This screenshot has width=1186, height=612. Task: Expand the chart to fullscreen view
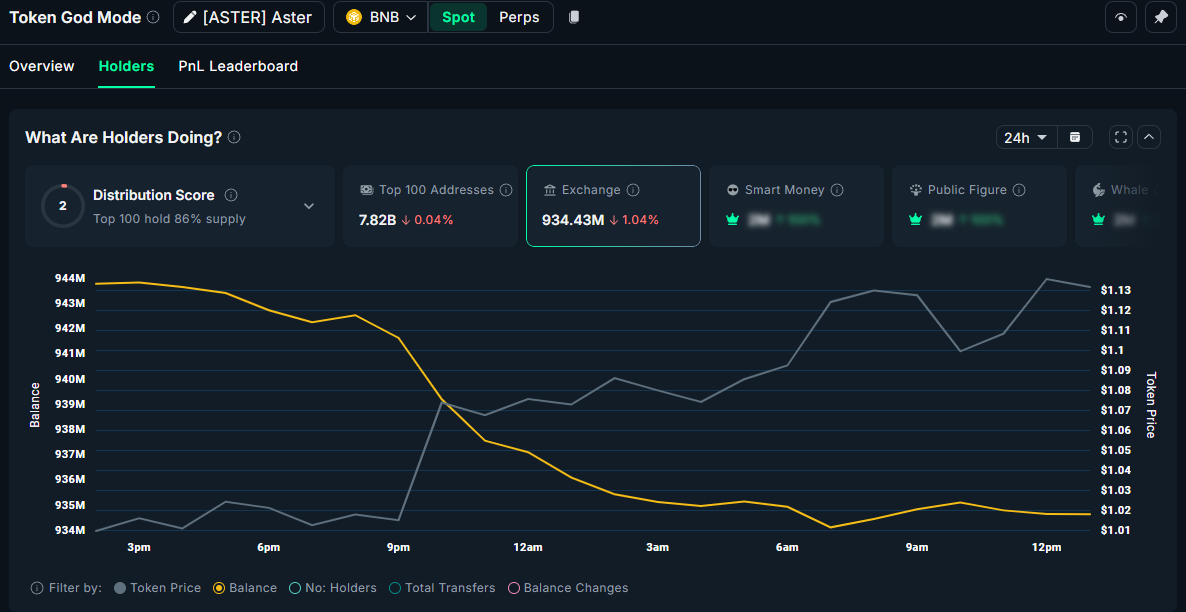coord(1120,137)
